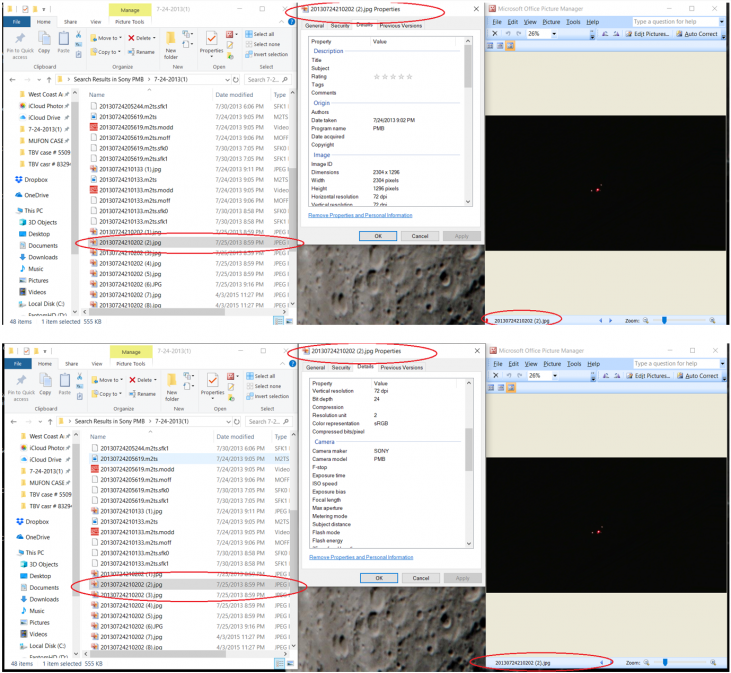Switch to Previous Versions tab in lower Properties dialog
The image size is (731, 673).
(402, 368)
